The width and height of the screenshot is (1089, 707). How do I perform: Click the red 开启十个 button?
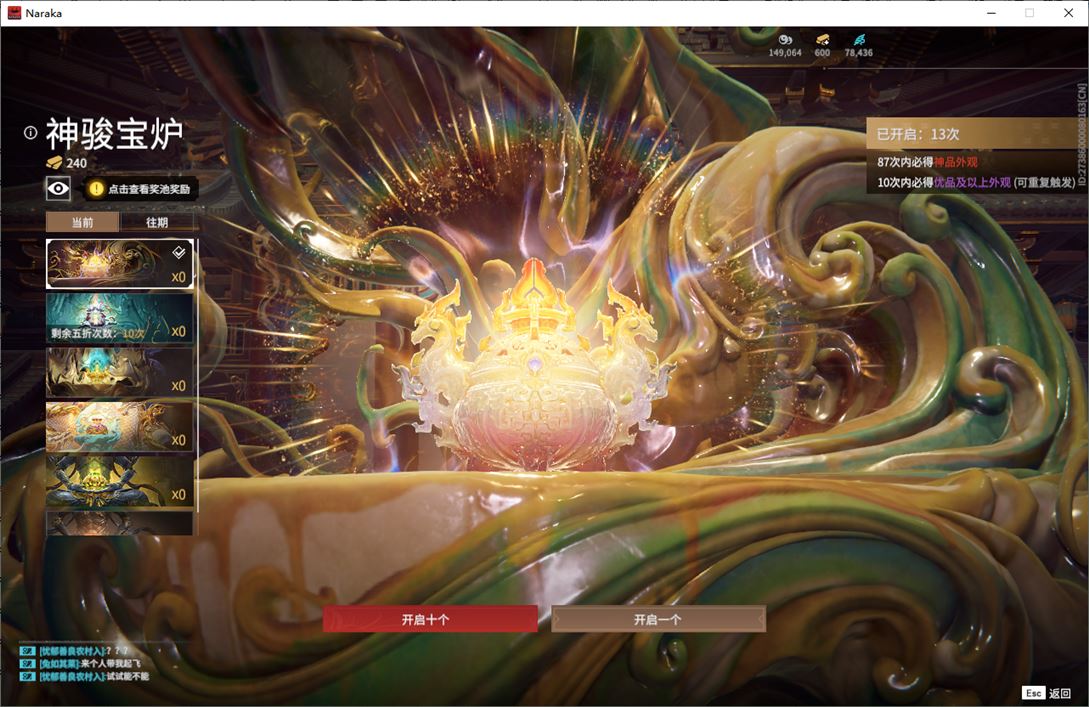[430, 619]
